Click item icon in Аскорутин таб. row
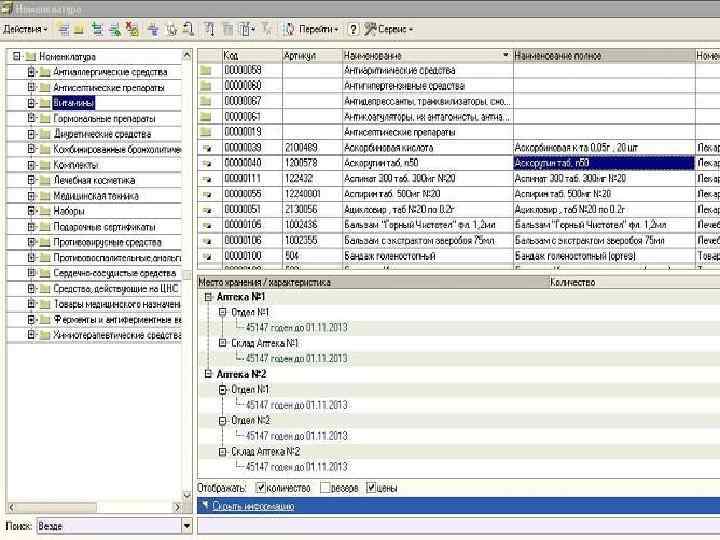The width and height of the screenshot is (720, 540). 208,162
